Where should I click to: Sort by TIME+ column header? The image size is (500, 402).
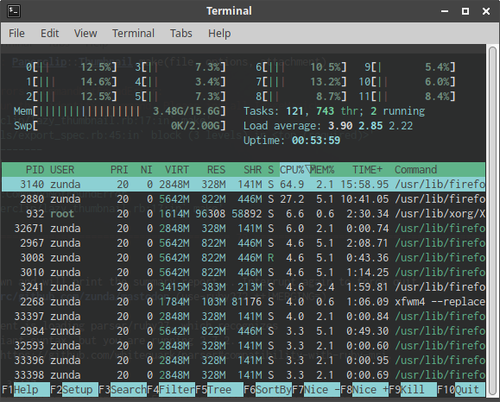coord(367,170)
